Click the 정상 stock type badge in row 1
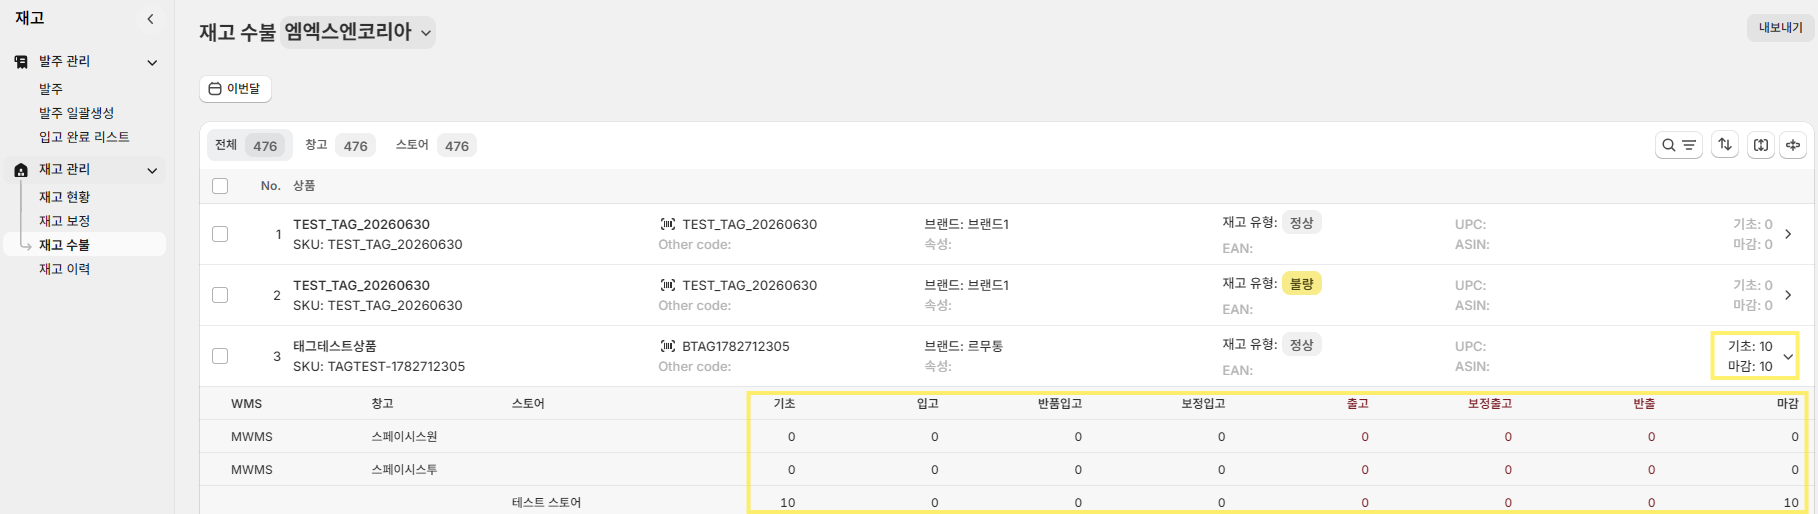Image resolution: width=1818 pixels, height=514 pixels. point(1301,222)
